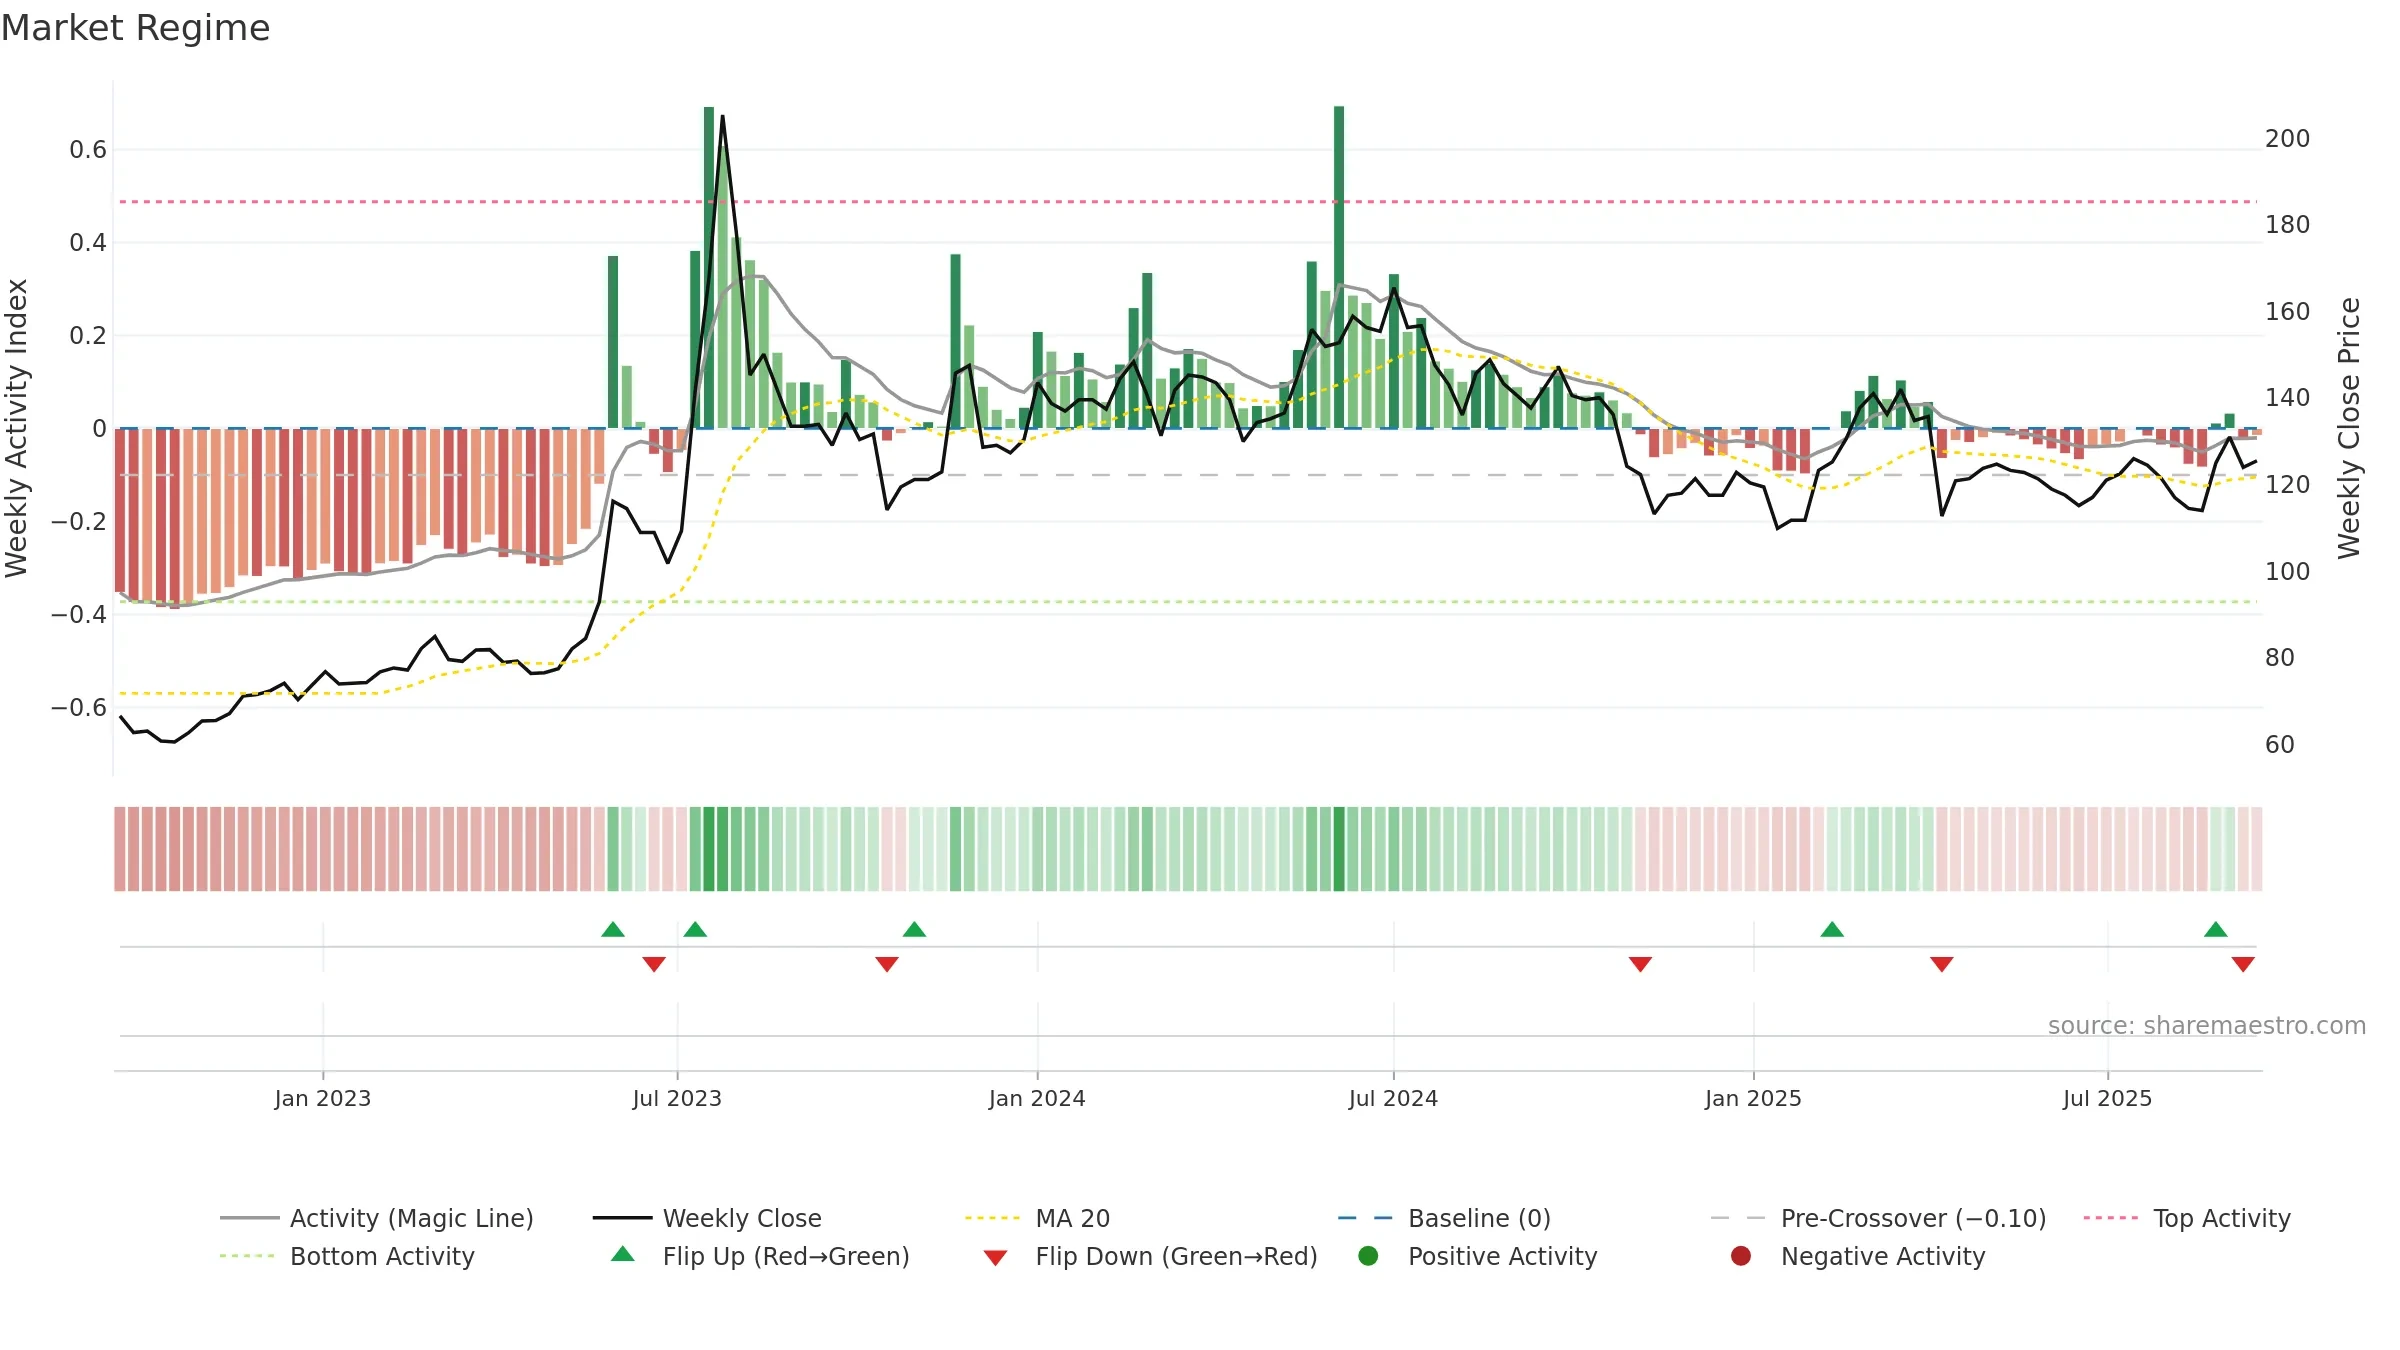
Task: Click the tallest green activity bar in June 2024
Action: [x=1339, y=267]
